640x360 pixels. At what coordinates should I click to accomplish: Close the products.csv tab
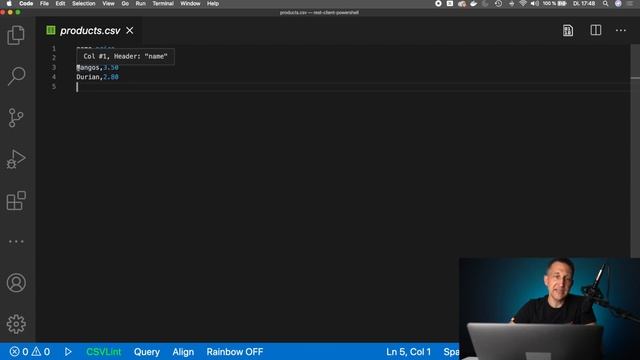(x=130, y=31)
